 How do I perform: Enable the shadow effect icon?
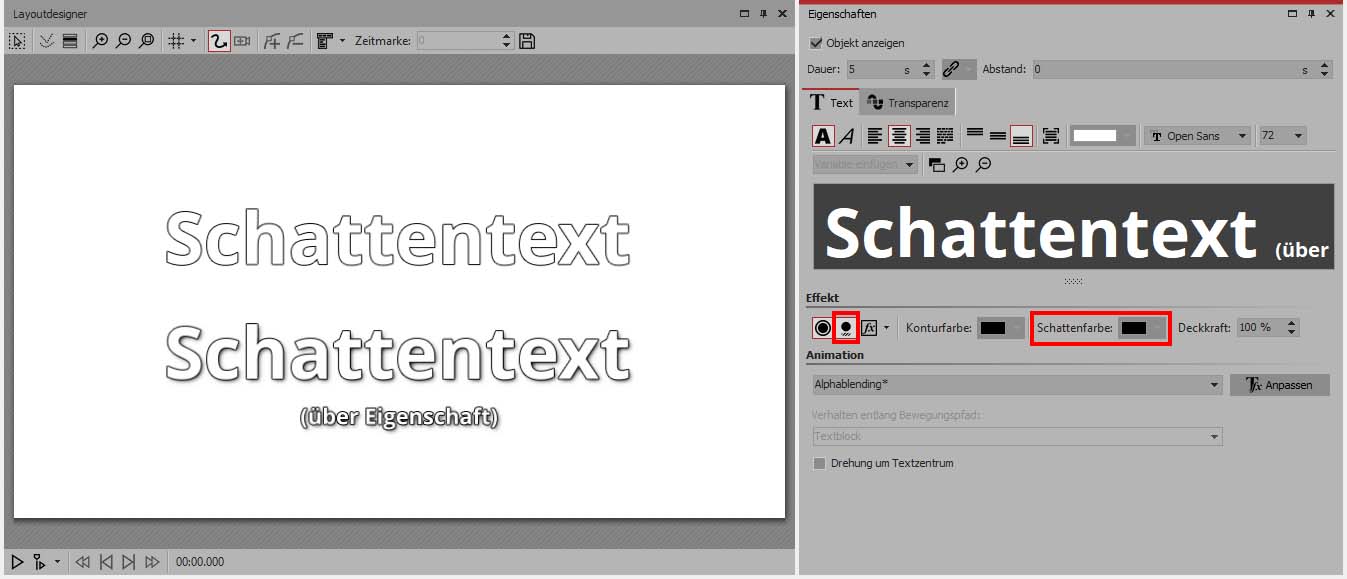pyautogui.click(x=846, y=327)
